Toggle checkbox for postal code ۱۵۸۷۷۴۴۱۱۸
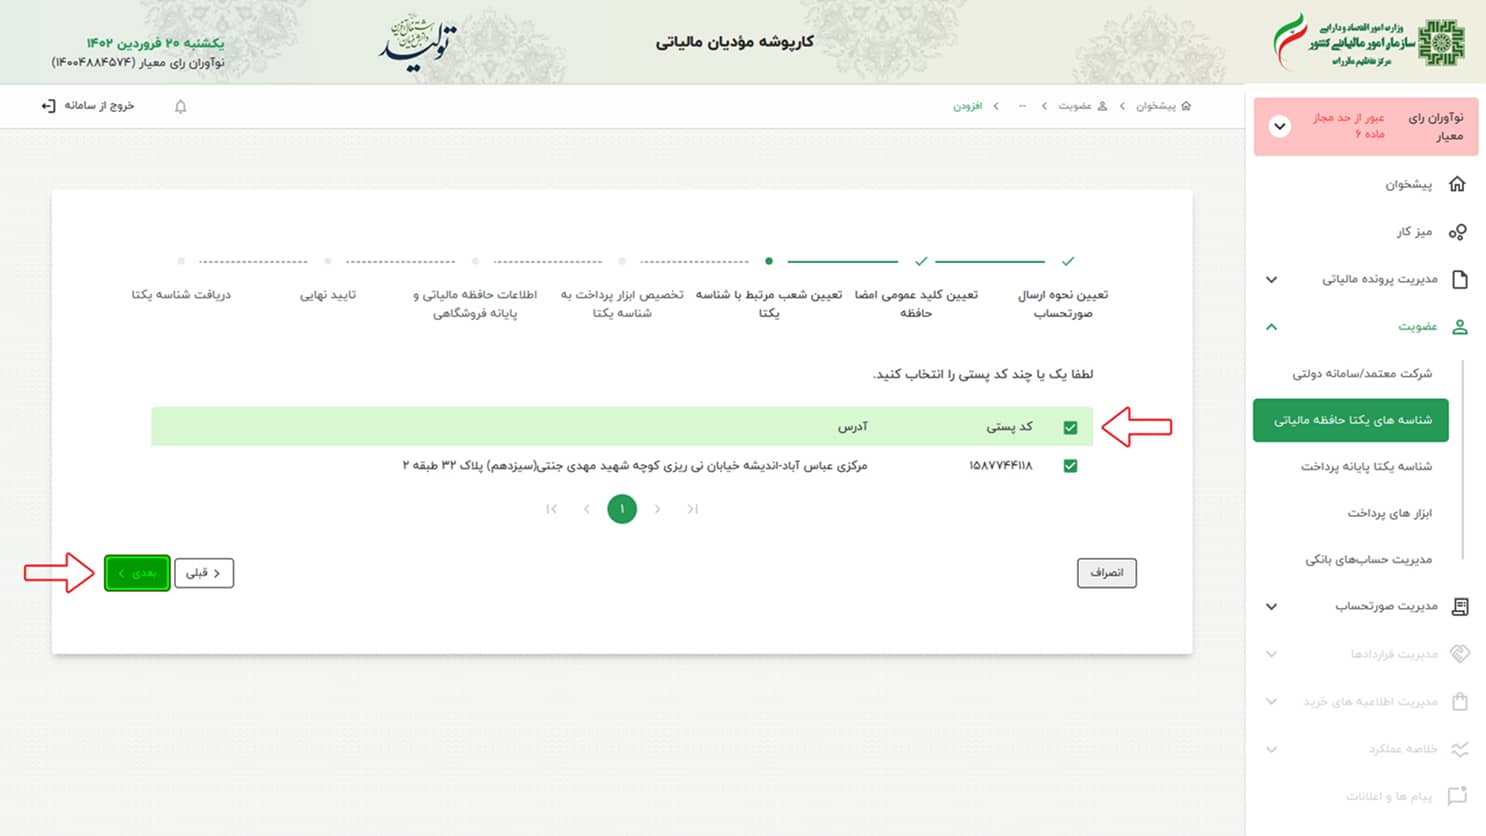The height and width of the screenshot is (836, 1486). coord(1070,466)
